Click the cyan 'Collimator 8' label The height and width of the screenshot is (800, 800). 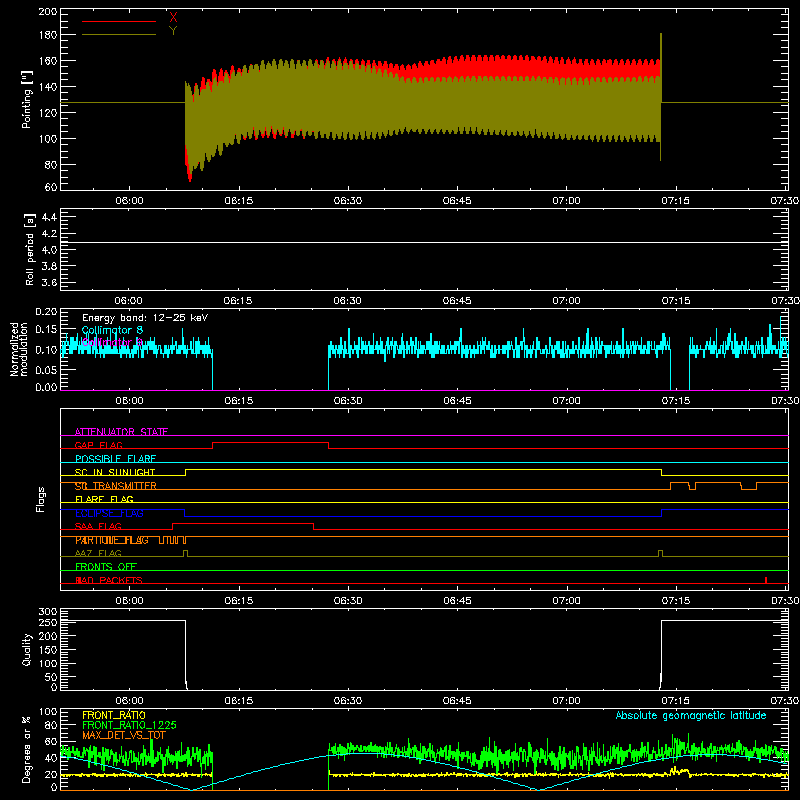pos(112,330)
